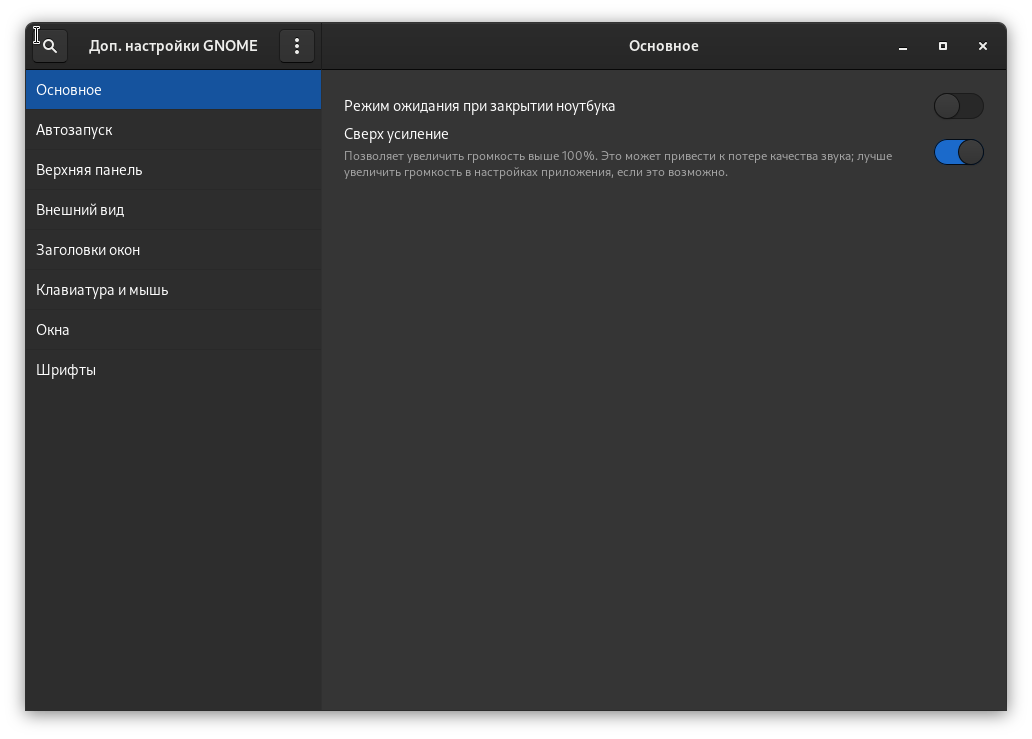Switch to the Внешний вид section

pos(173,210)
